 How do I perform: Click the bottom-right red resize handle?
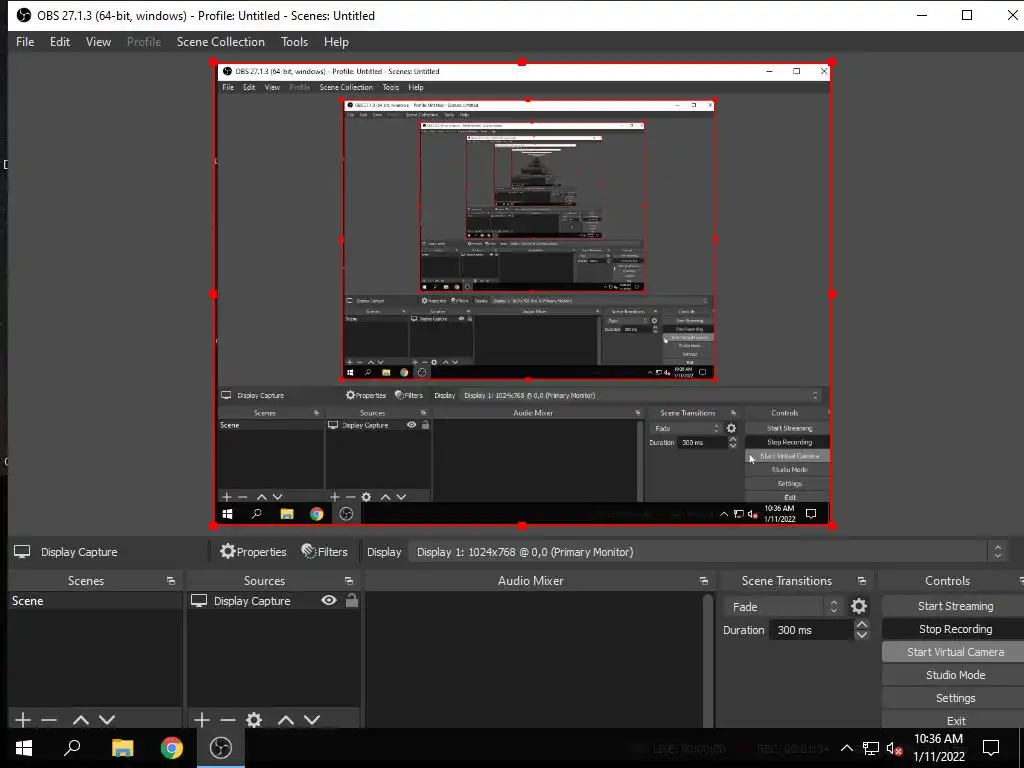pyautogui.click(x=832, y=526)
